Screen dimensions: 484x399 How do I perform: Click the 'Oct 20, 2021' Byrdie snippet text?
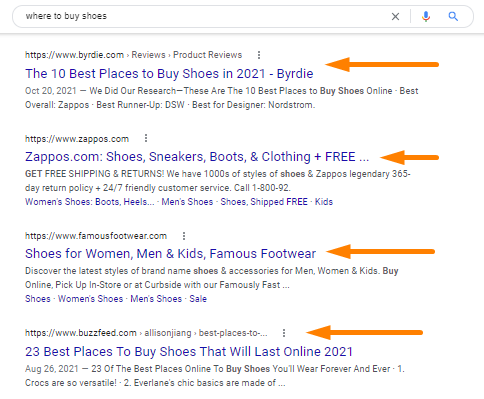[x=221, y=98]
